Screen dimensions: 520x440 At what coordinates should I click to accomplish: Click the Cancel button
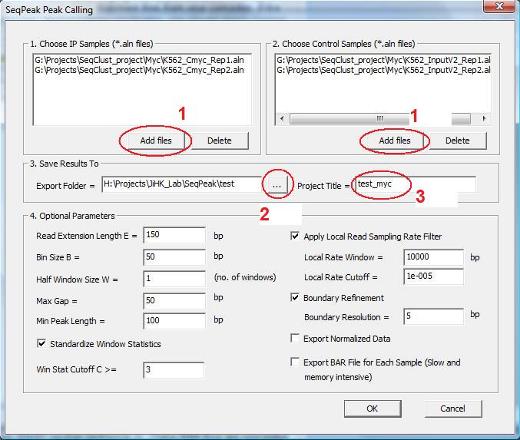pyautogui.click(x=453, y=409)
